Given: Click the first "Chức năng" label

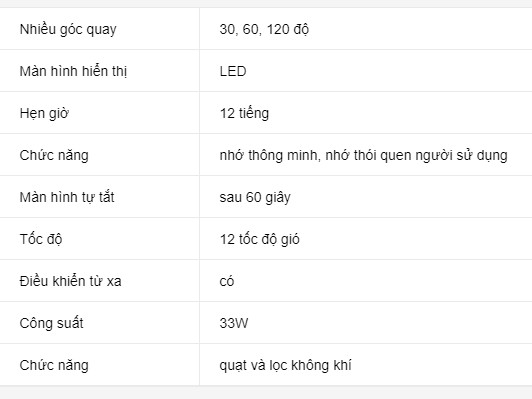Looking at the screenshot, I should point(54,155).
